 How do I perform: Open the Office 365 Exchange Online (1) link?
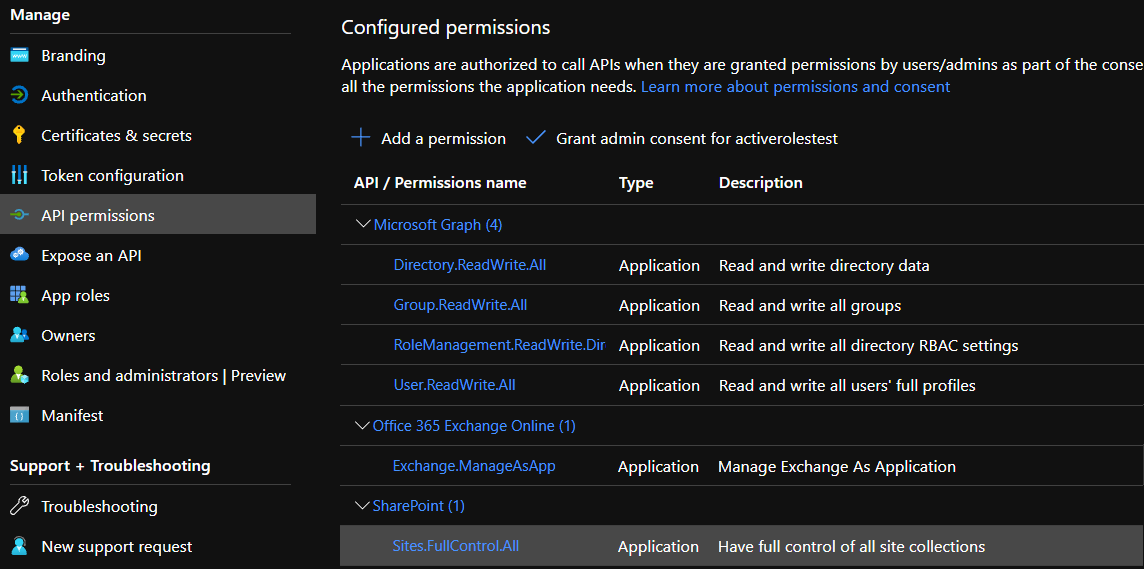pyautogui.click(x=474, y=425)
